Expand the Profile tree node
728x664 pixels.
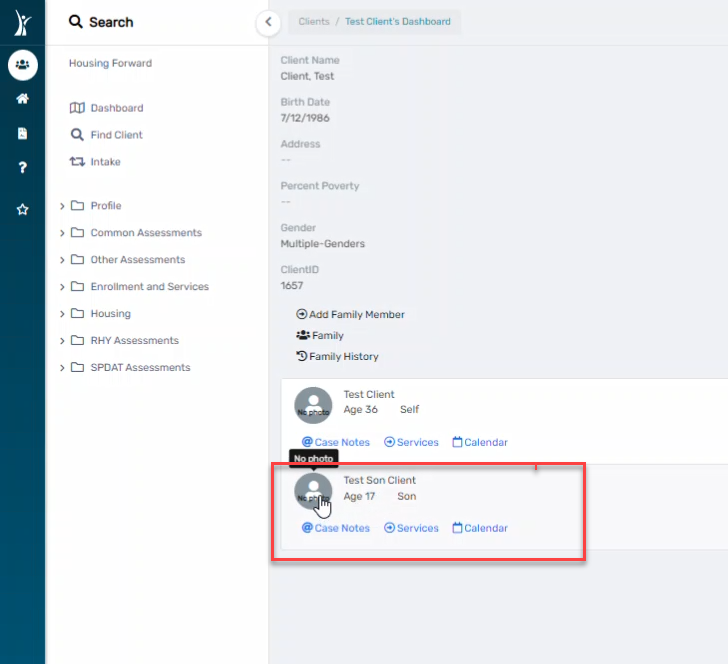click(62, 206)
